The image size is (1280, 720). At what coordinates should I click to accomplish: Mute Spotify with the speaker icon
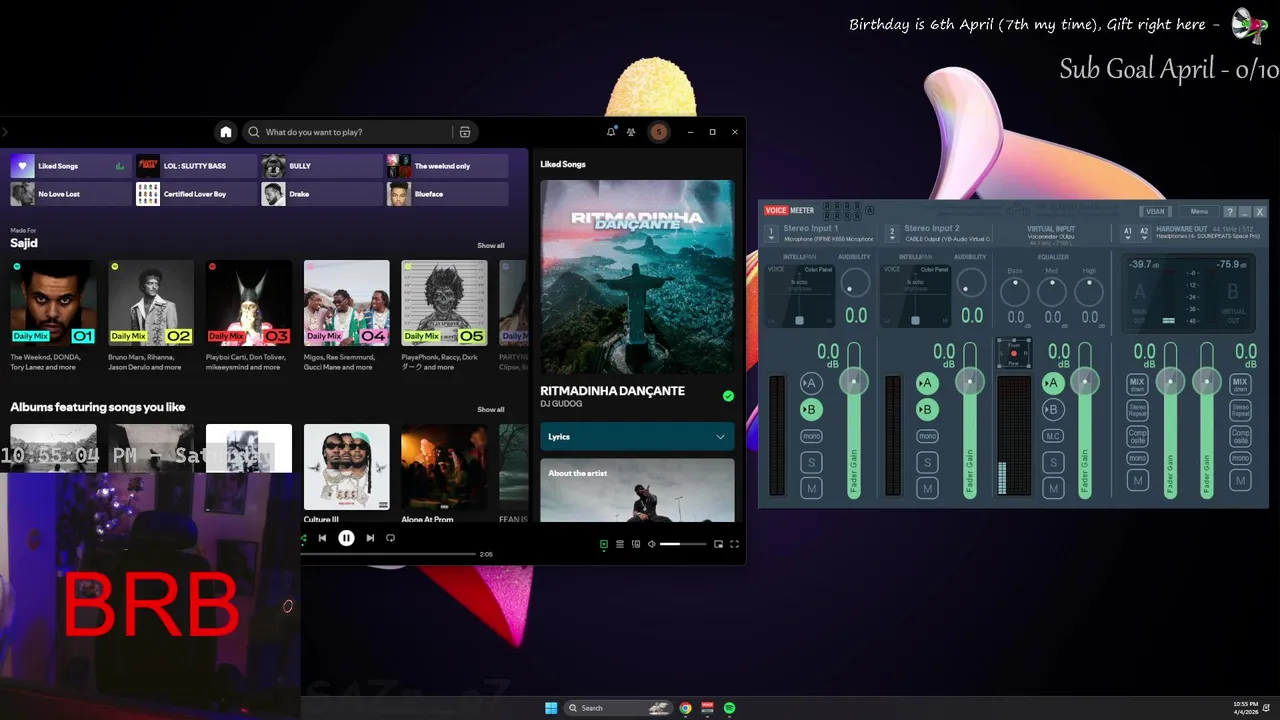pos(651,544)
